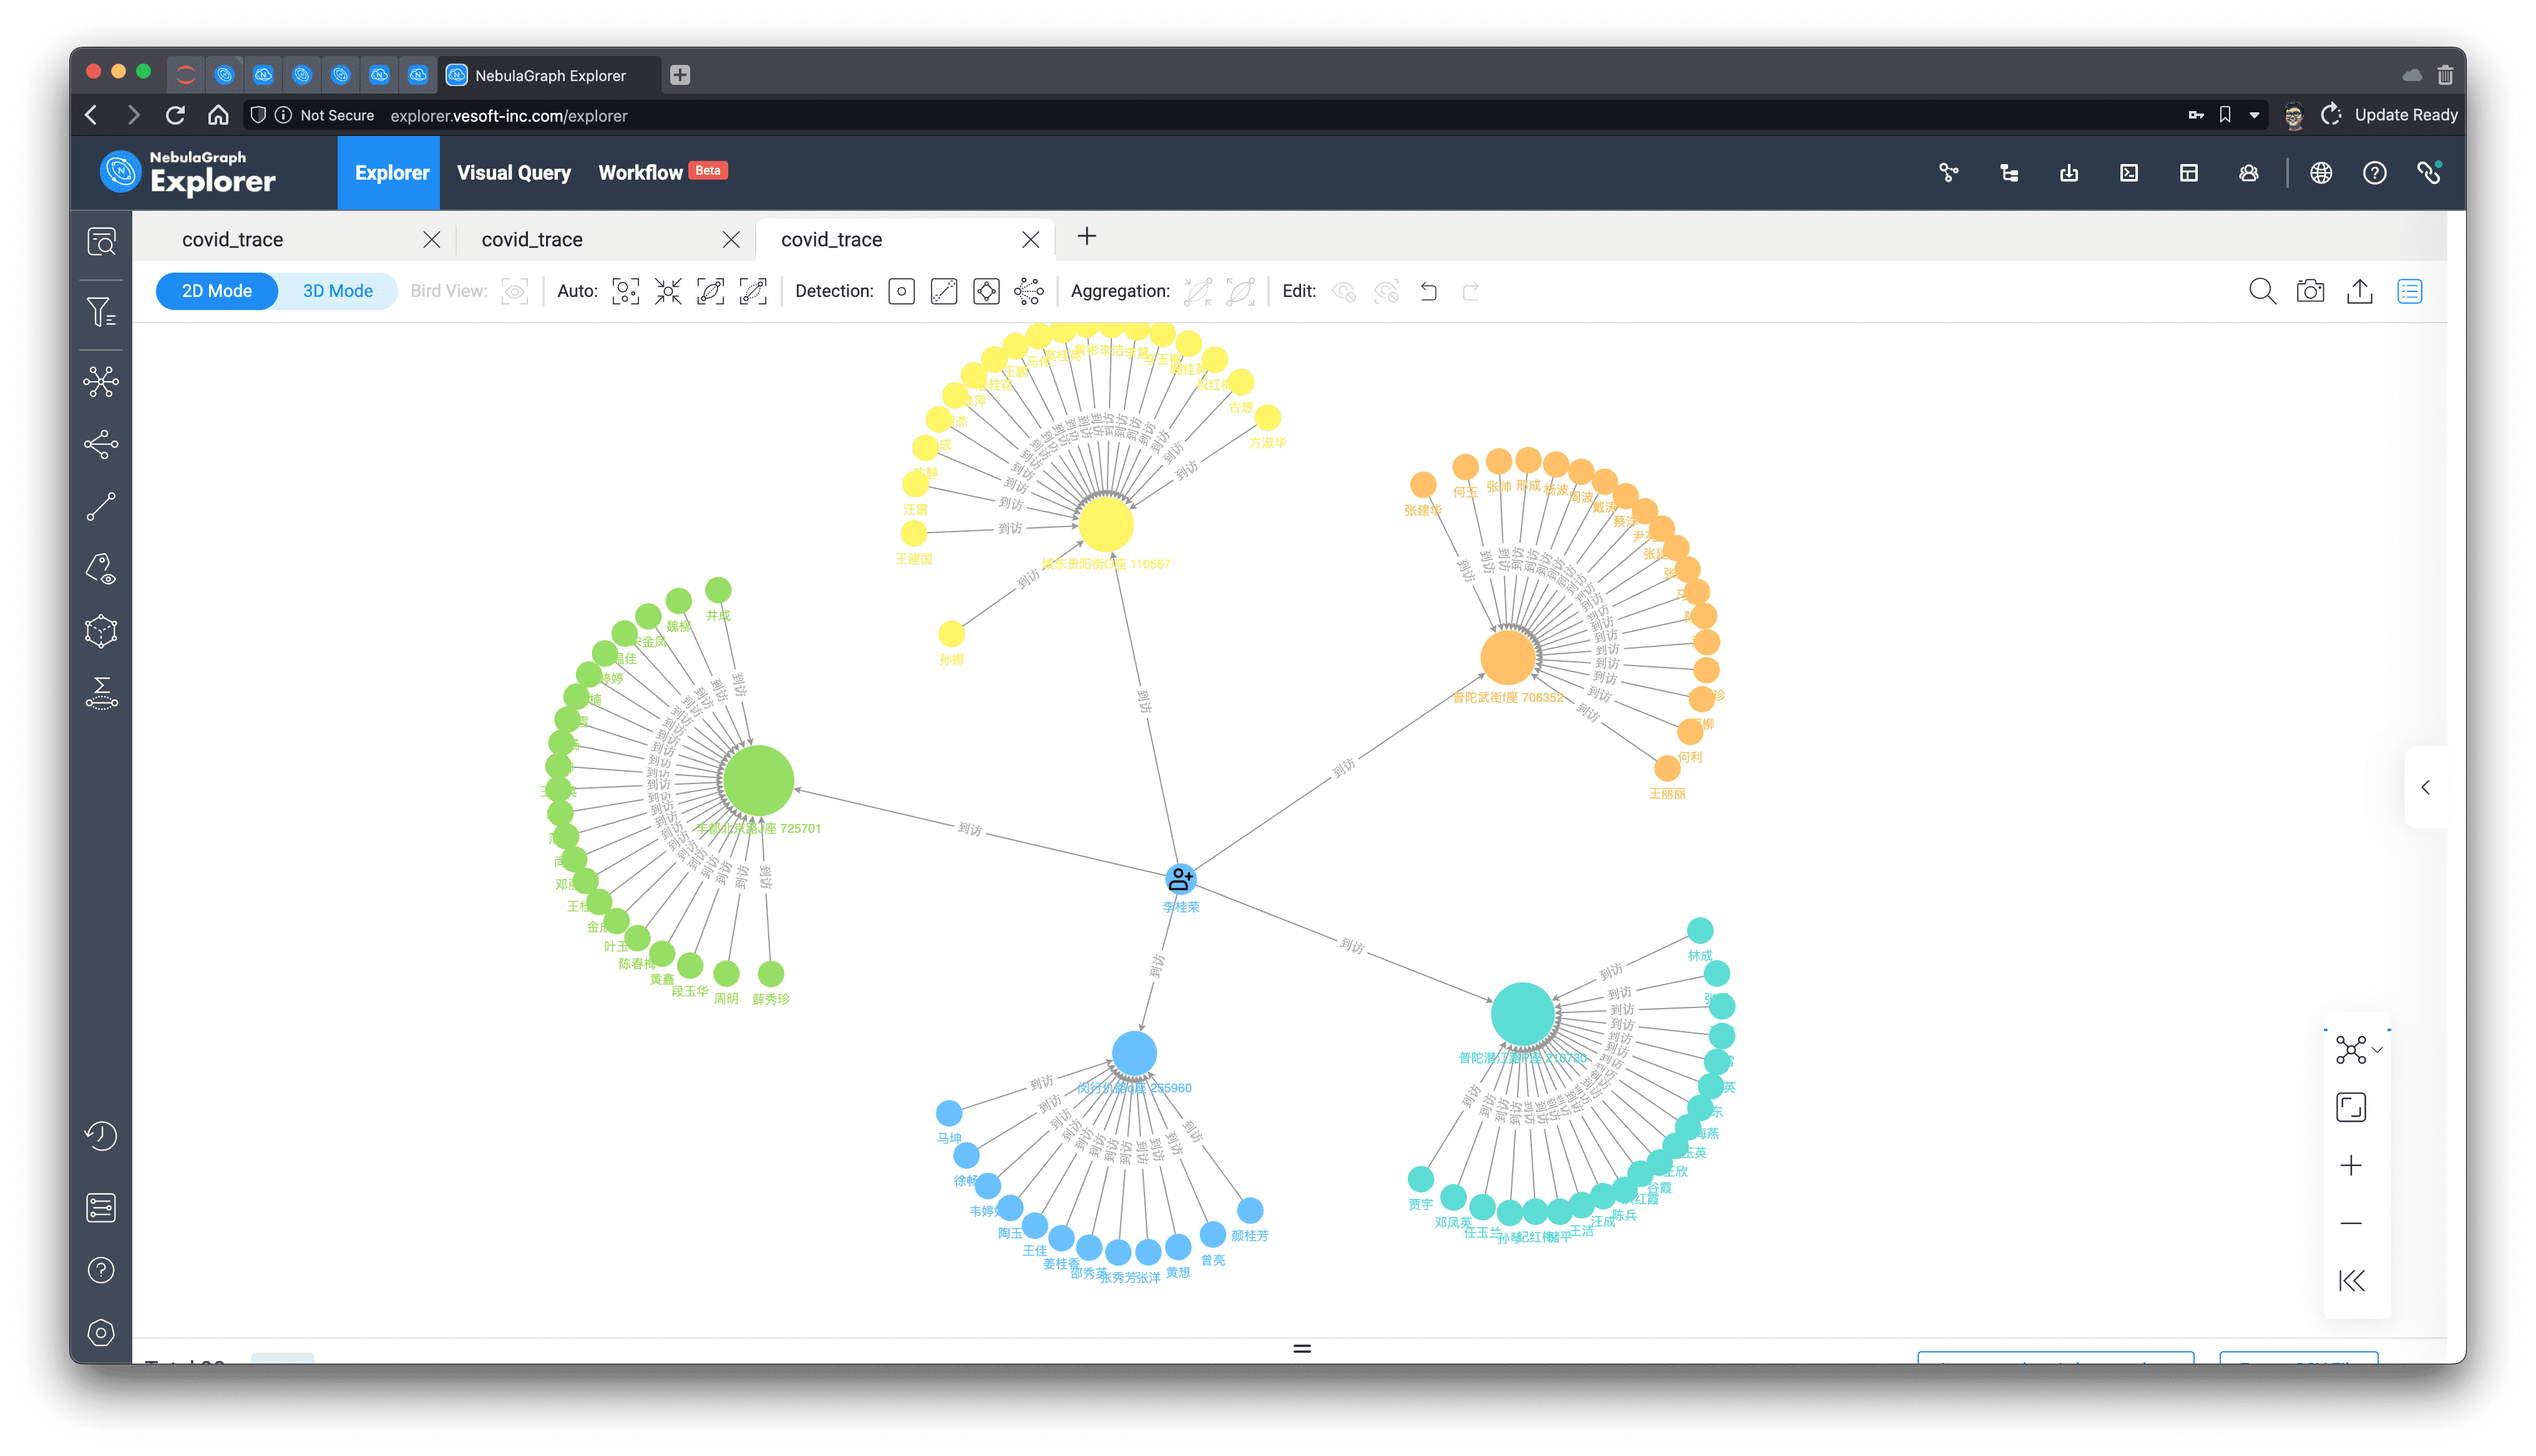The width and height of the screenshot is (2536, 1456).
Task: Open the Start query icon in sidebar
Action: tap(101, 241)
